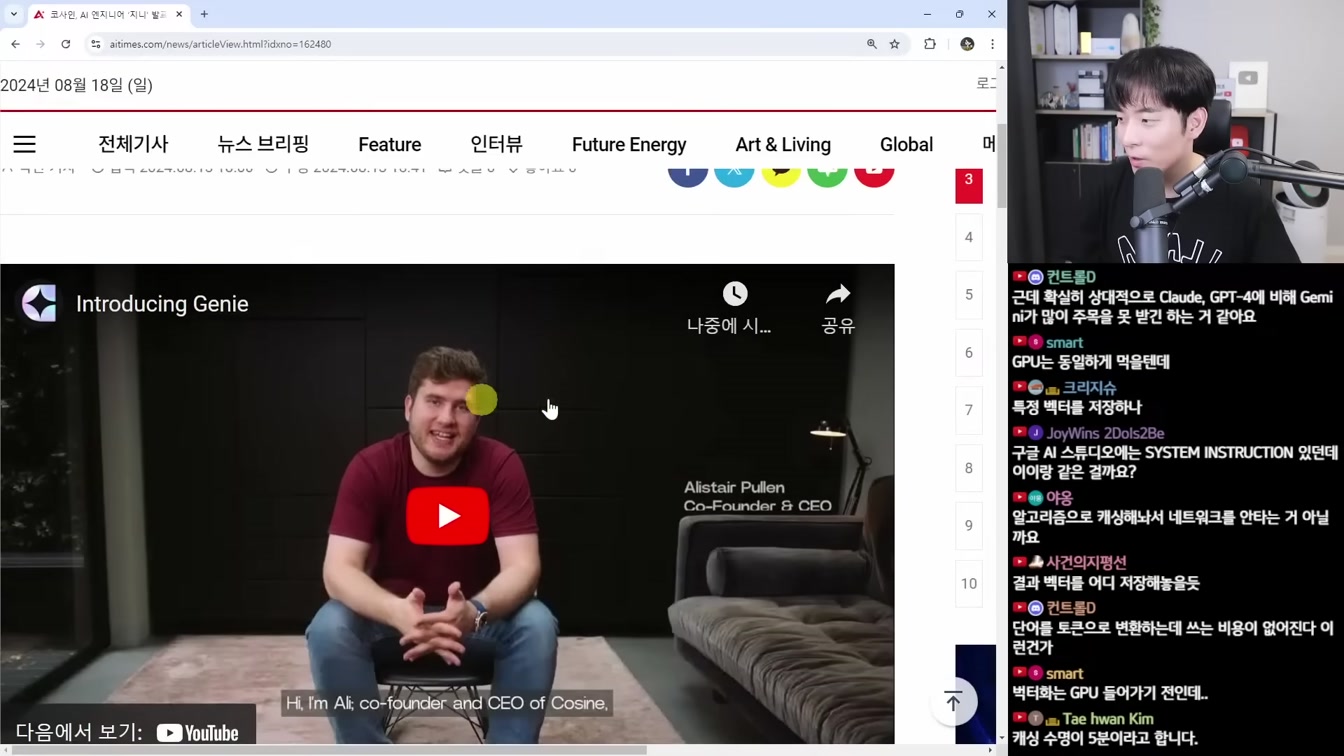Close the aitimes browser tab
Screen dimensions: 1344x756
pos(179,14)
